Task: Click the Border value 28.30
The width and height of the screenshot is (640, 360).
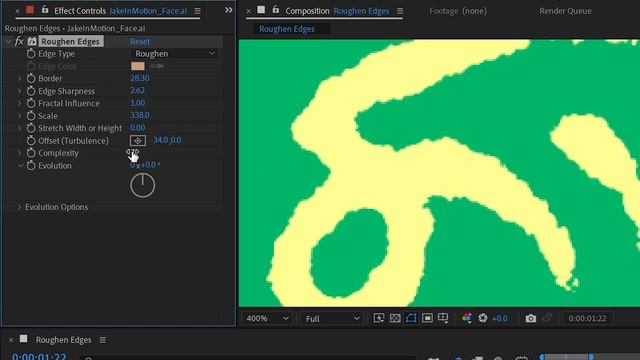Action: (x=140, y=78)
